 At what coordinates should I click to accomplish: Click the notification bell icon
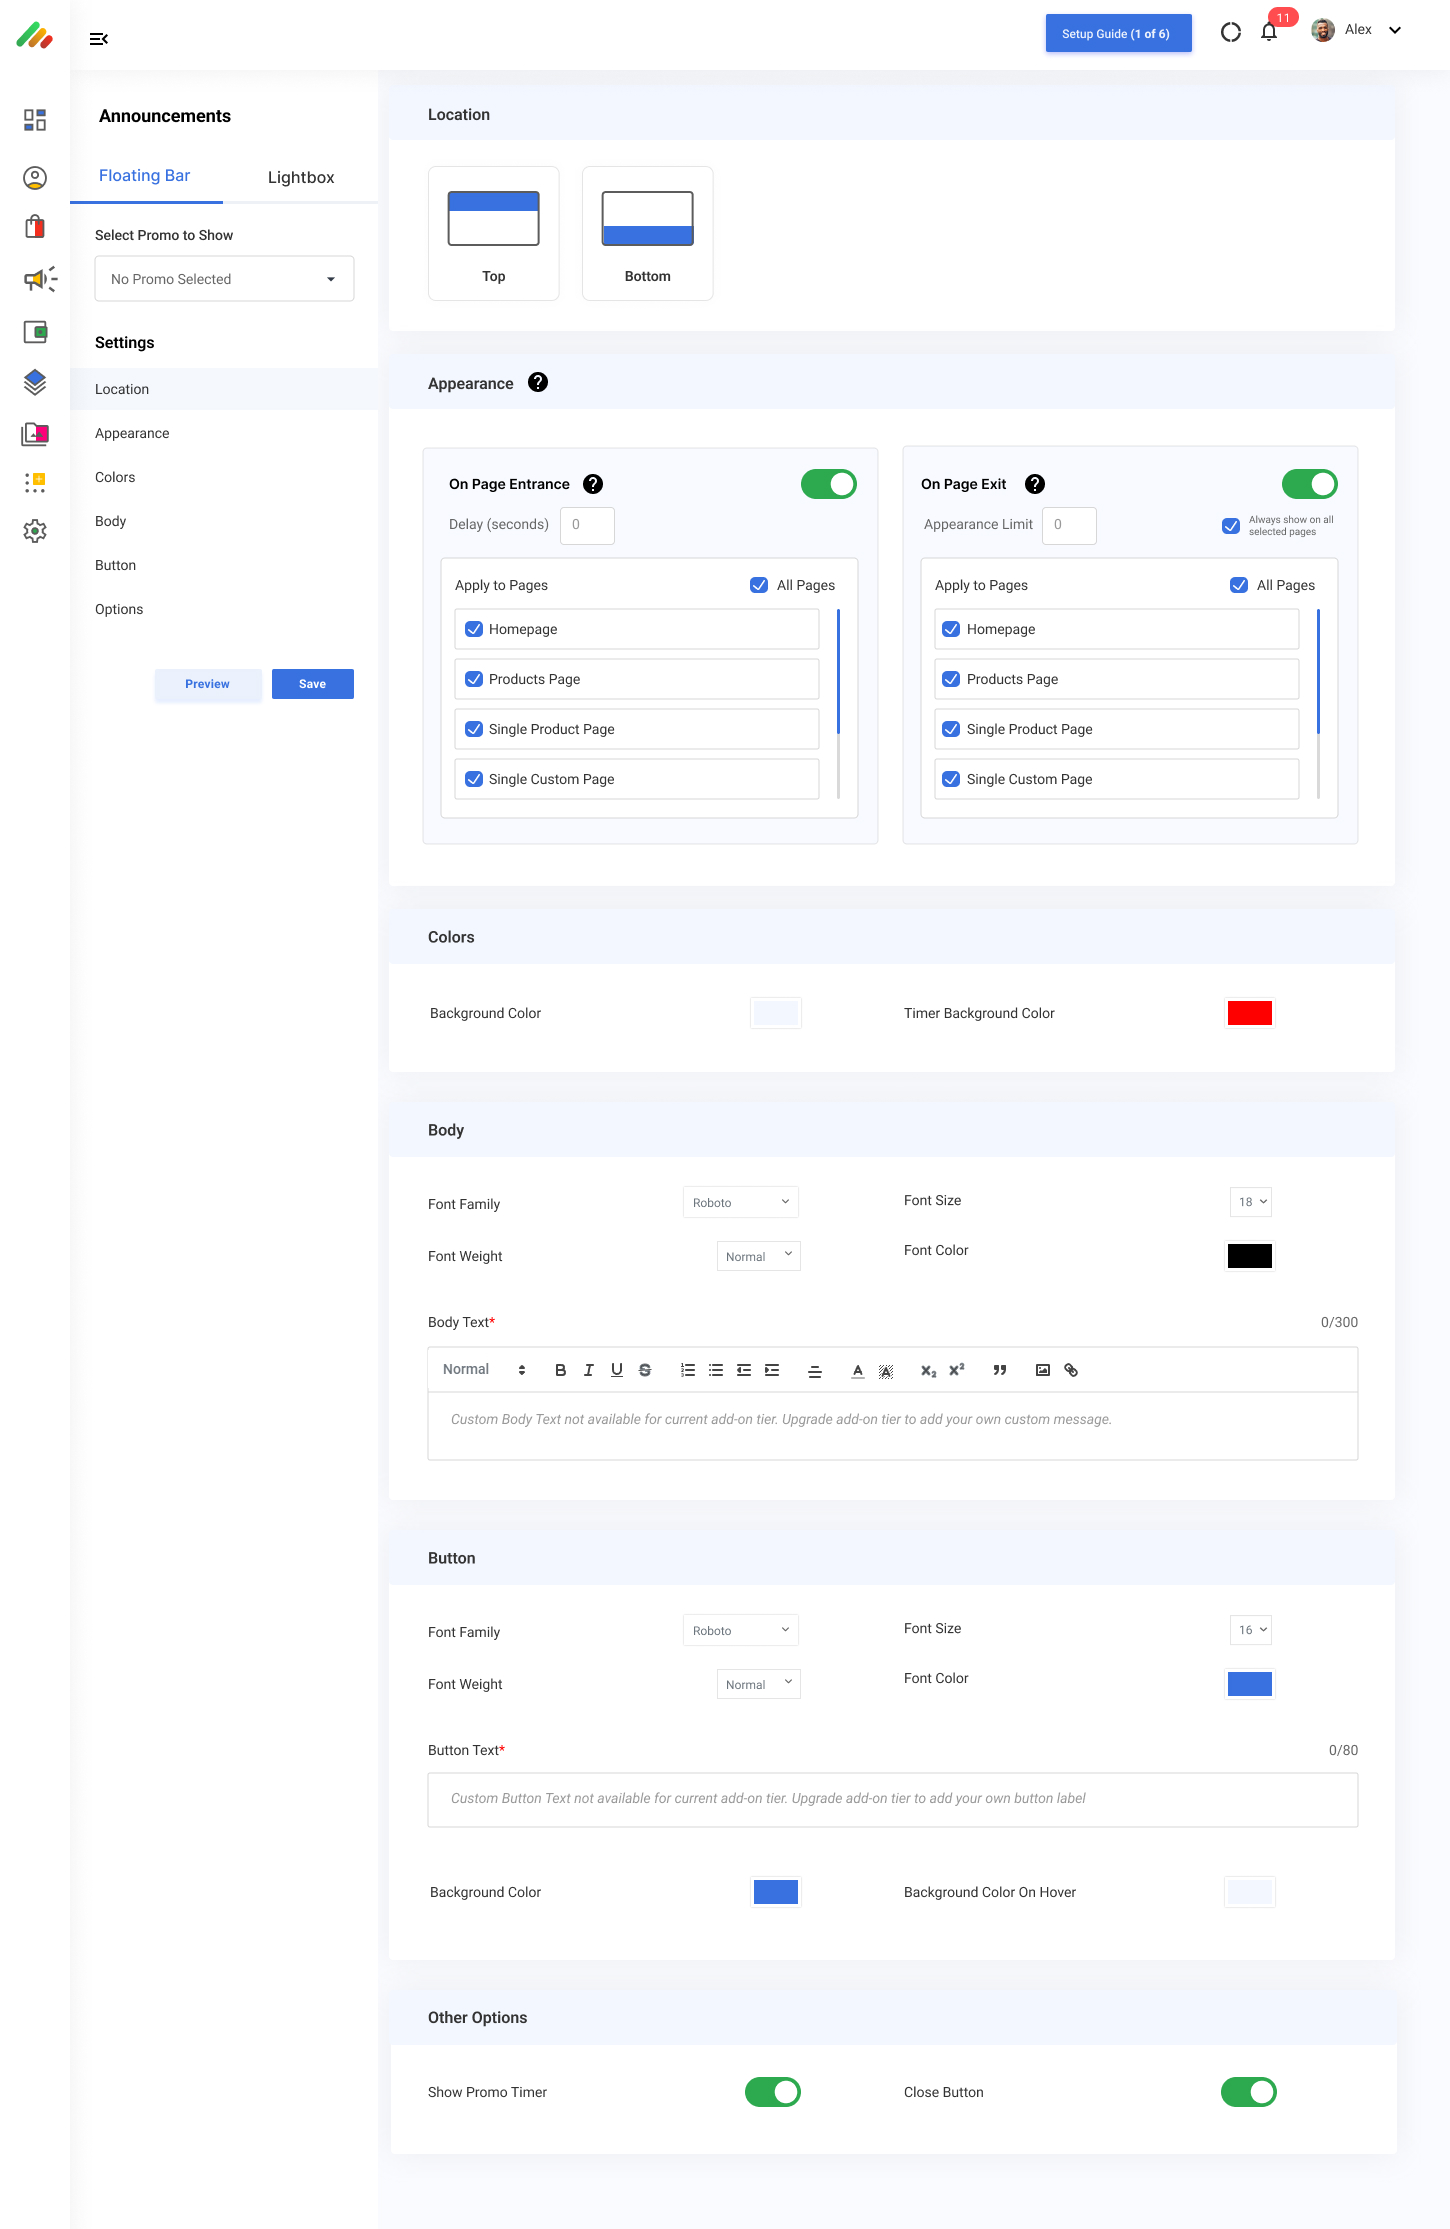pyautogui.click(x=1269, y=32)
